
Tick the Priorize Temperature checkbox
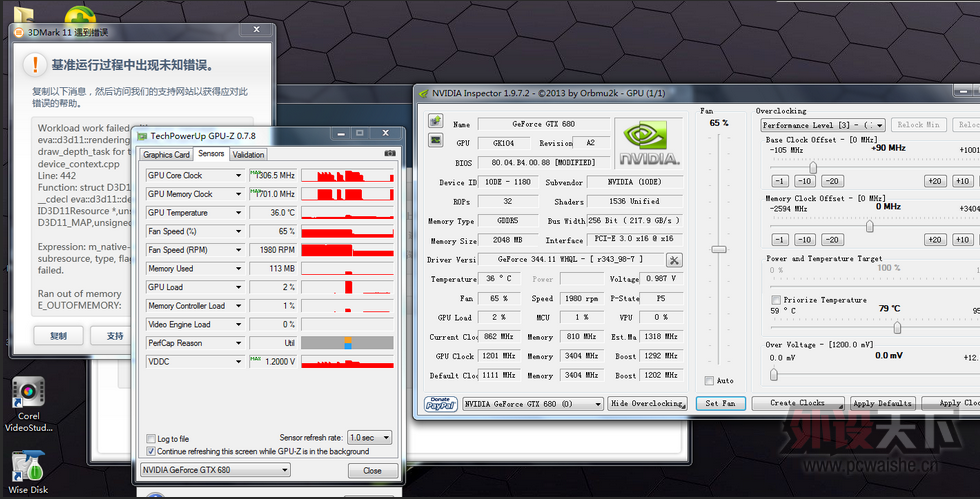776,300
